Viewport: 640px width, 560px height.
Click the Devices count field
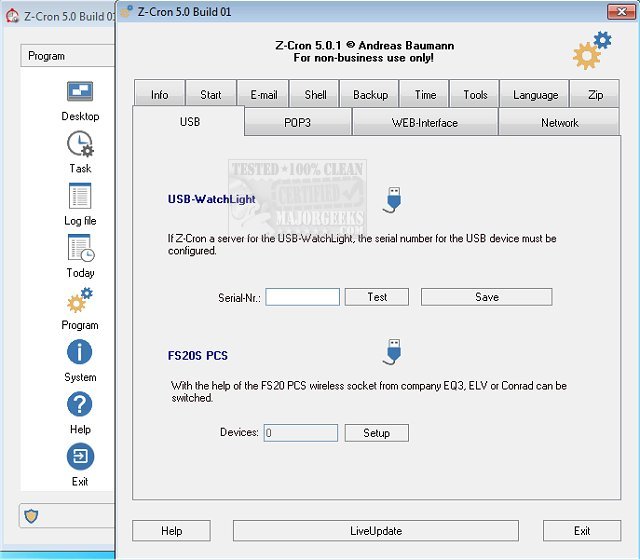[x=301, y=433]
